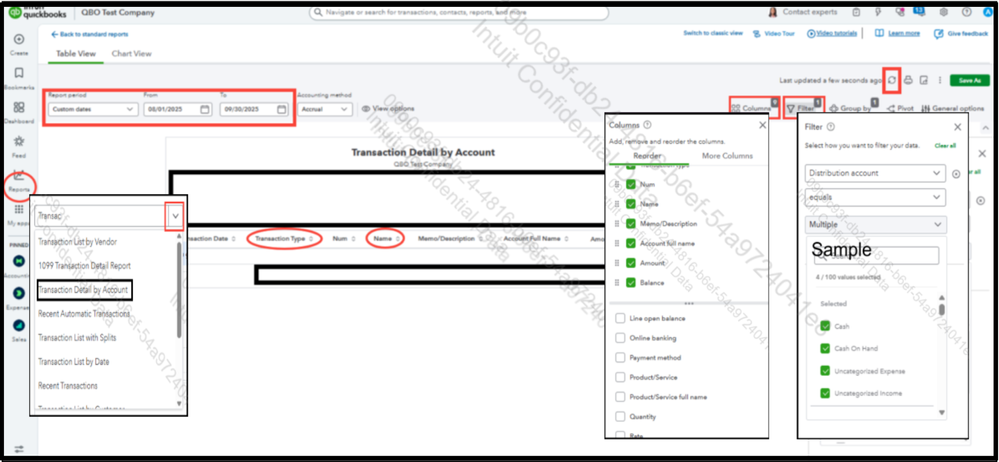
Task: Click Clear all in Filter panel
Action: [x=945, y=145]
